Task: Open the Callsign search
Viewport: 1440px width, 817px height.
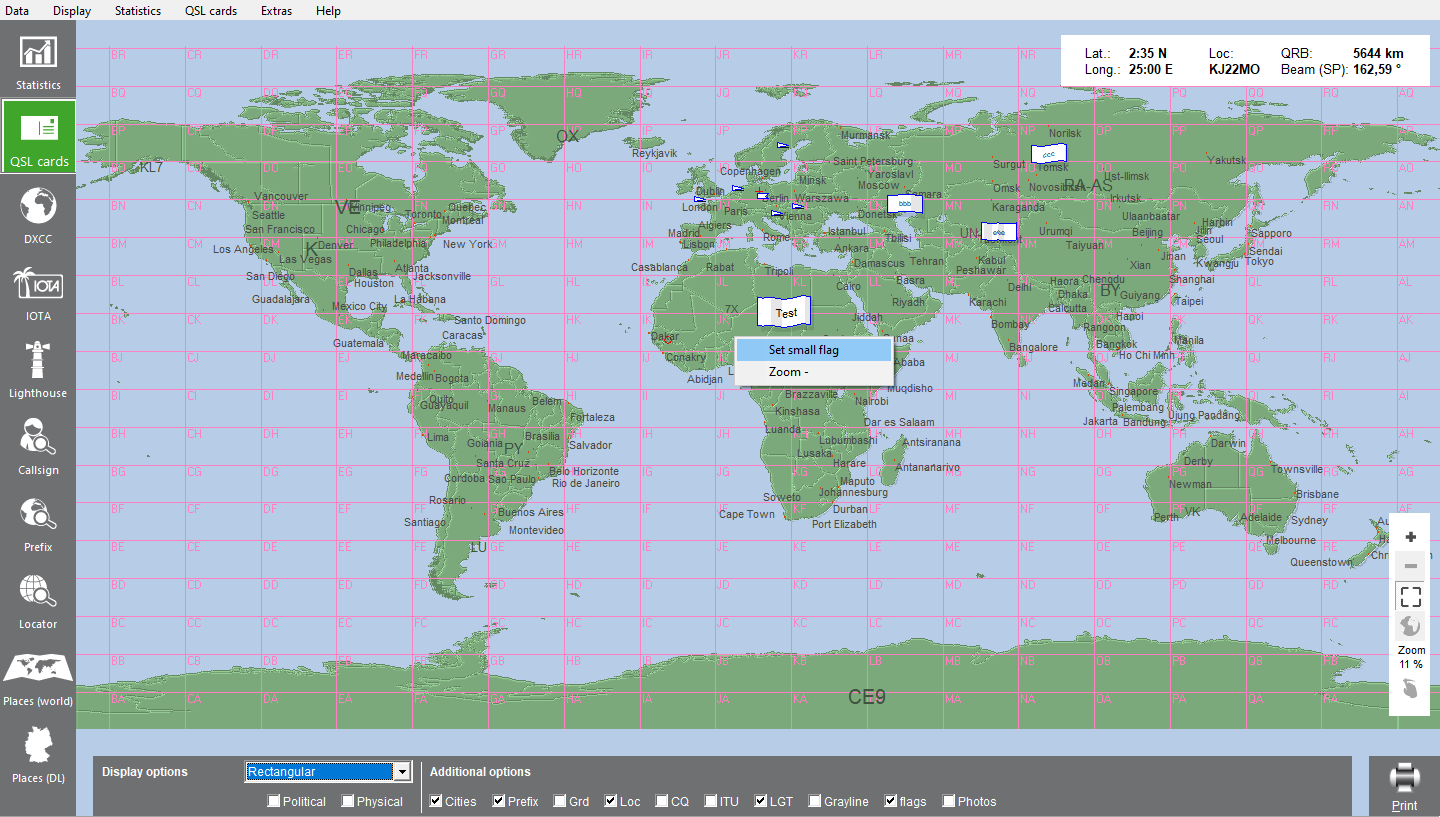Action: [x=38, y=446]
